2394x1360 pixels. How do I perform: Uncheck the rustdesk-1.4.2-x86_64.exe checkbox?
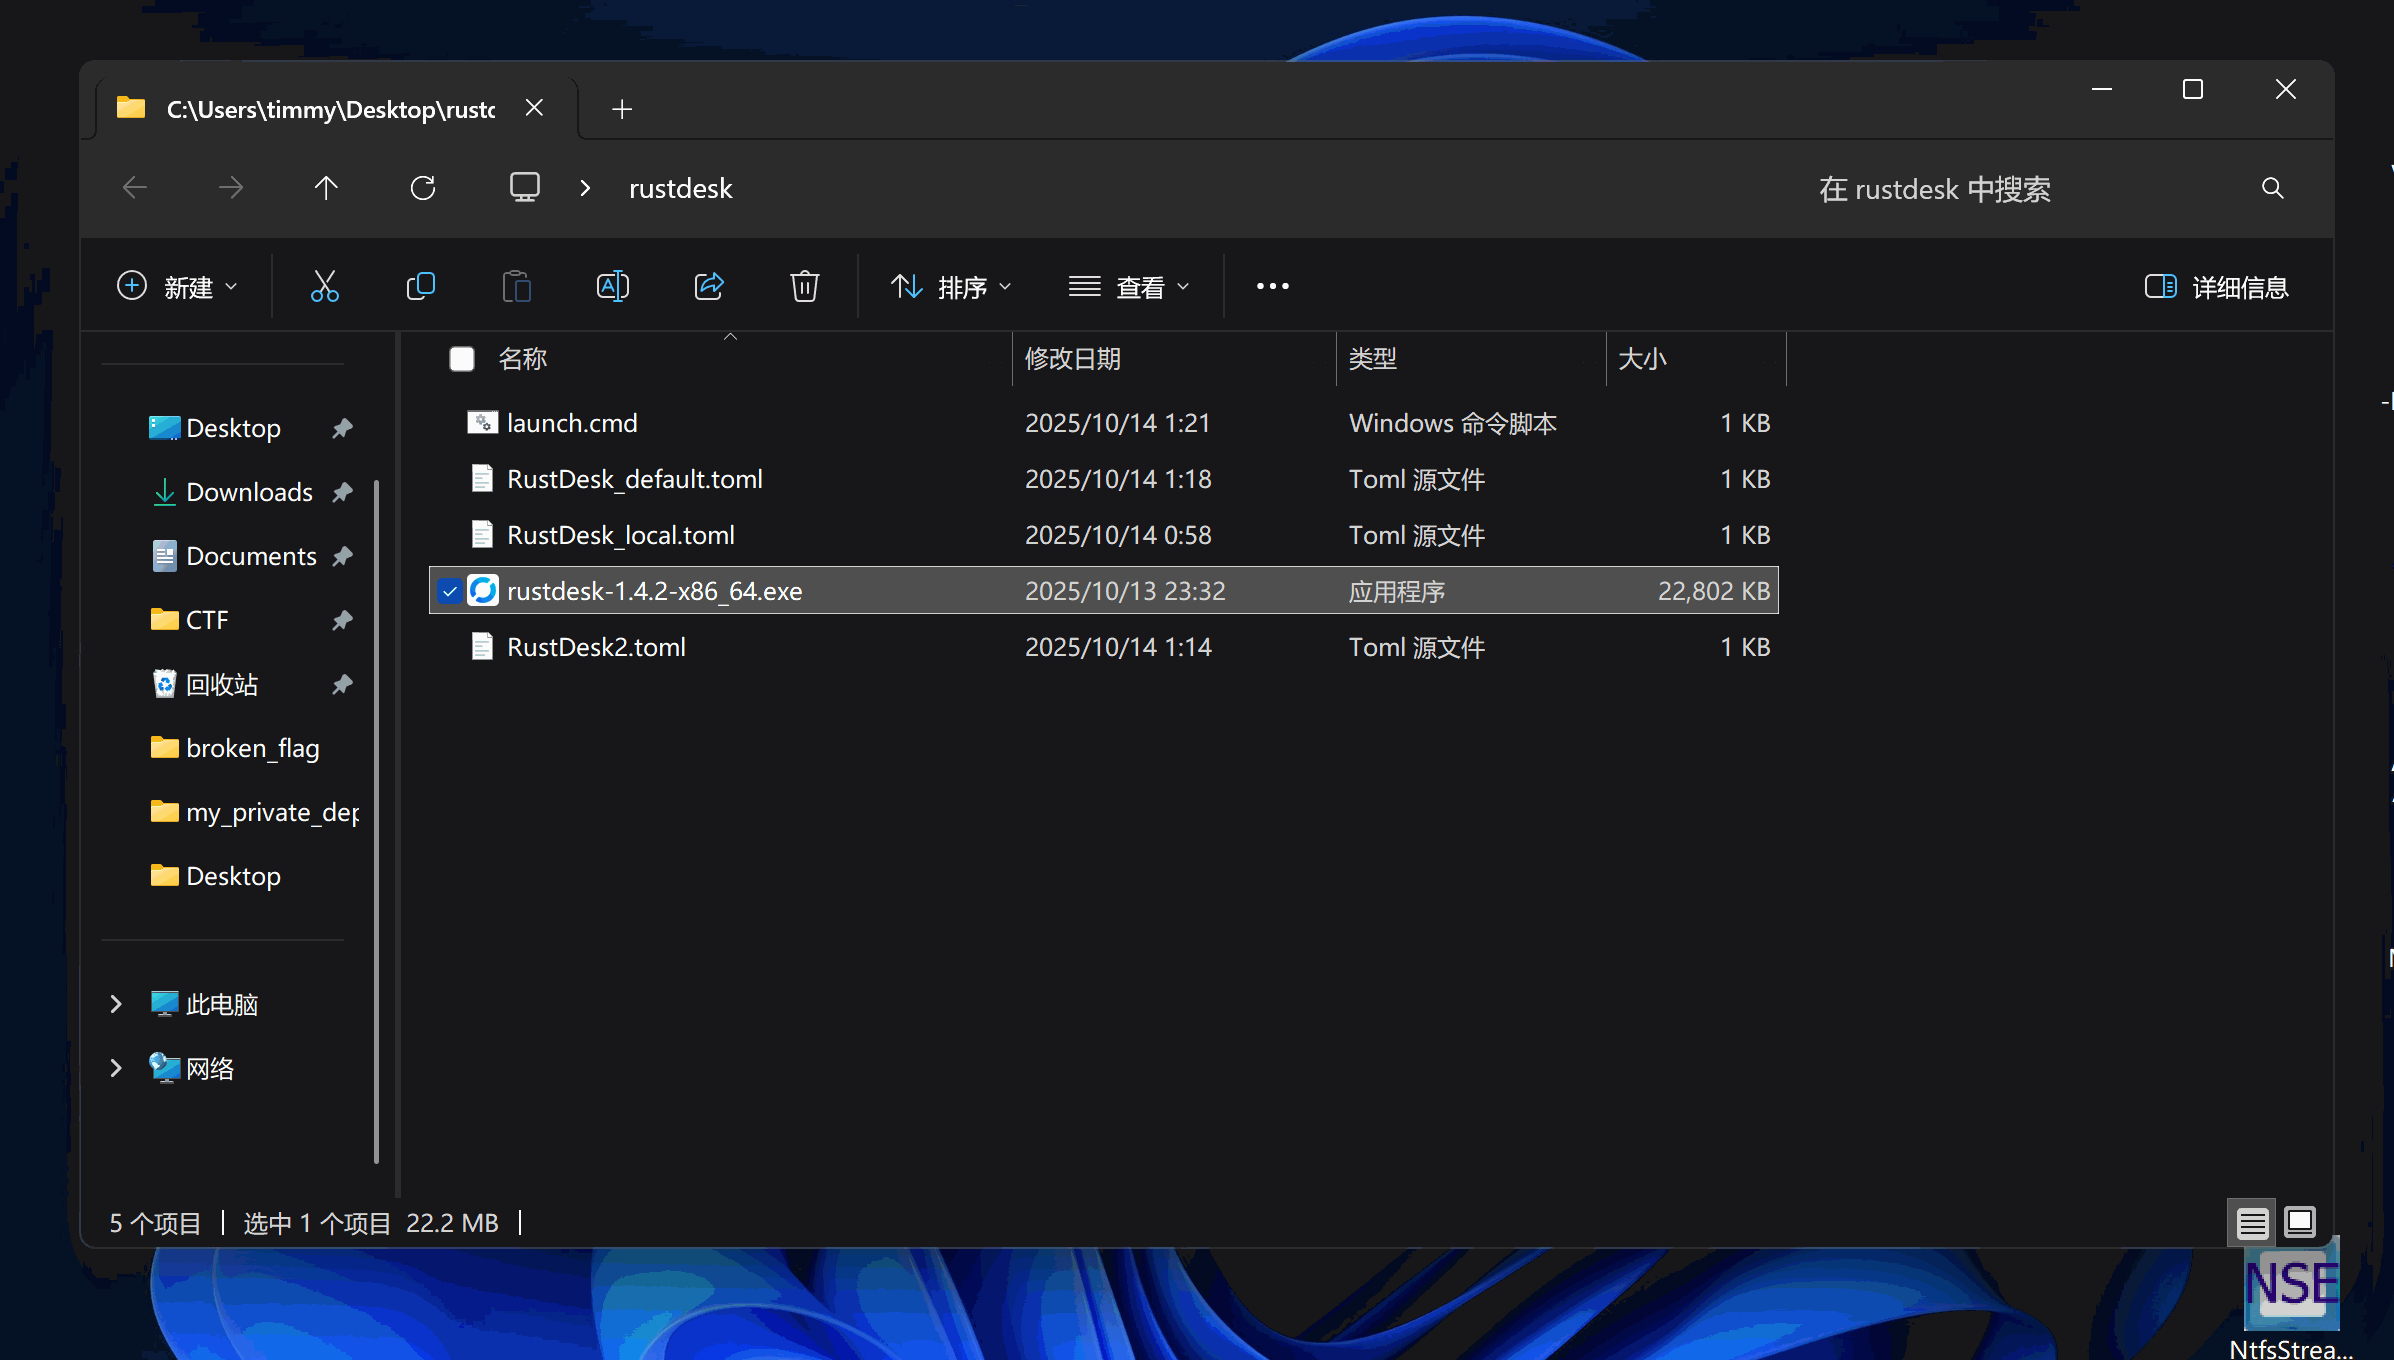coord(450,591)
